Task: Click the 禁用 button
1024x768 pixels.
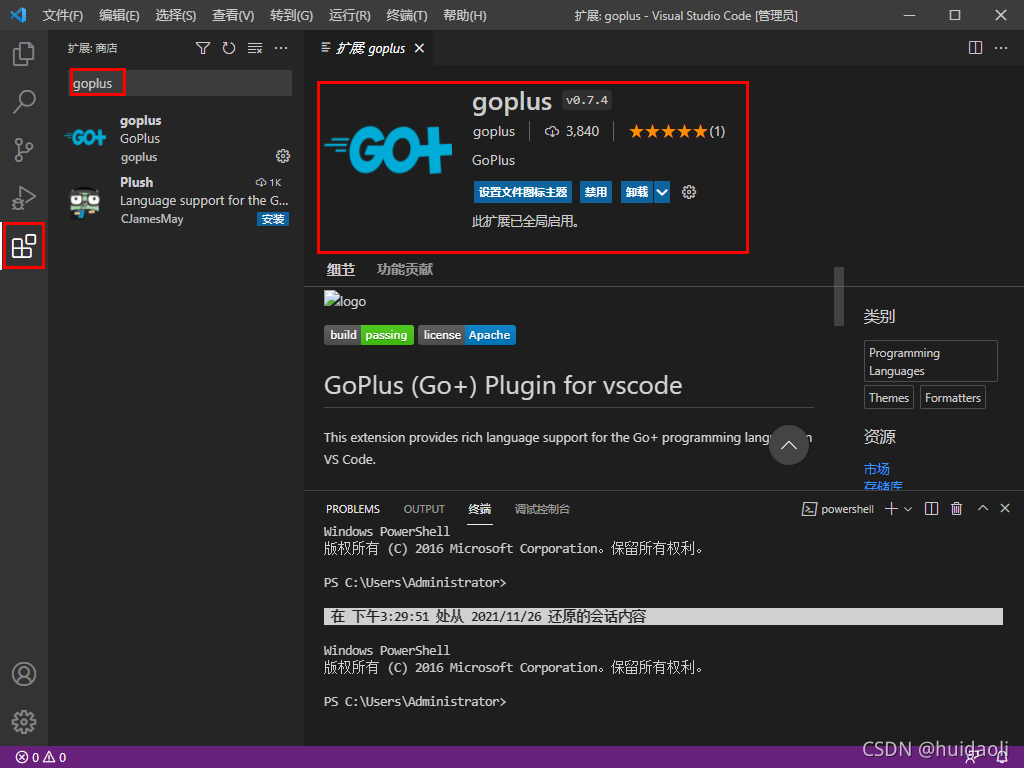Action: tap(596, 192)
